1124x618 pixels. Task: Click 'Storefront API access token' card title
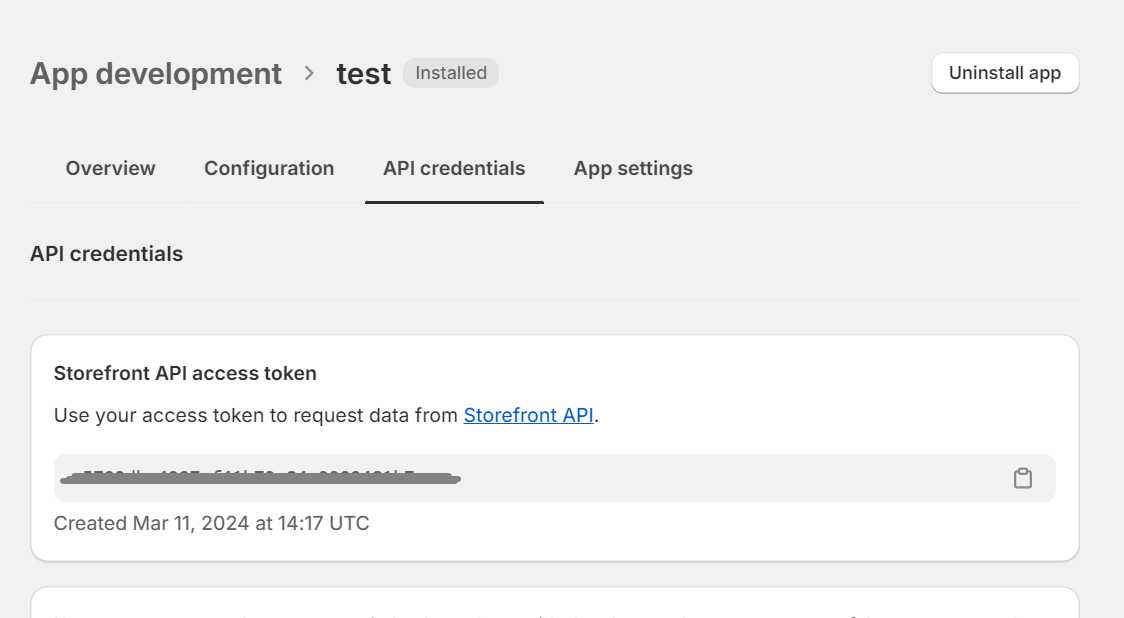point(185,374)
